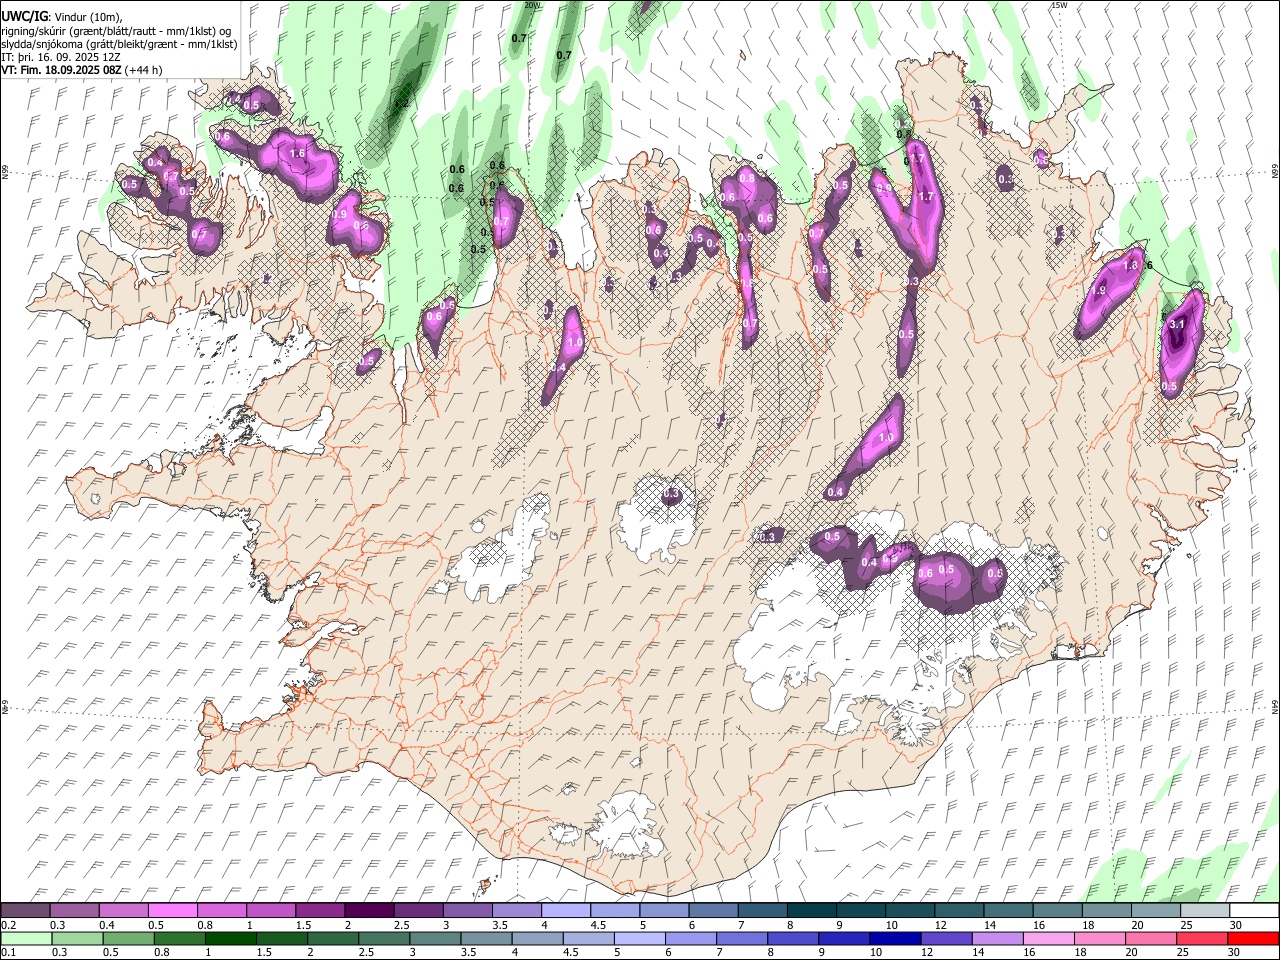Image resolution: width=1280 pixels, height=960 pixels.
Task: Click the snow legend swatch for 0.2–0.3 mm
Action: pos(25,911)
